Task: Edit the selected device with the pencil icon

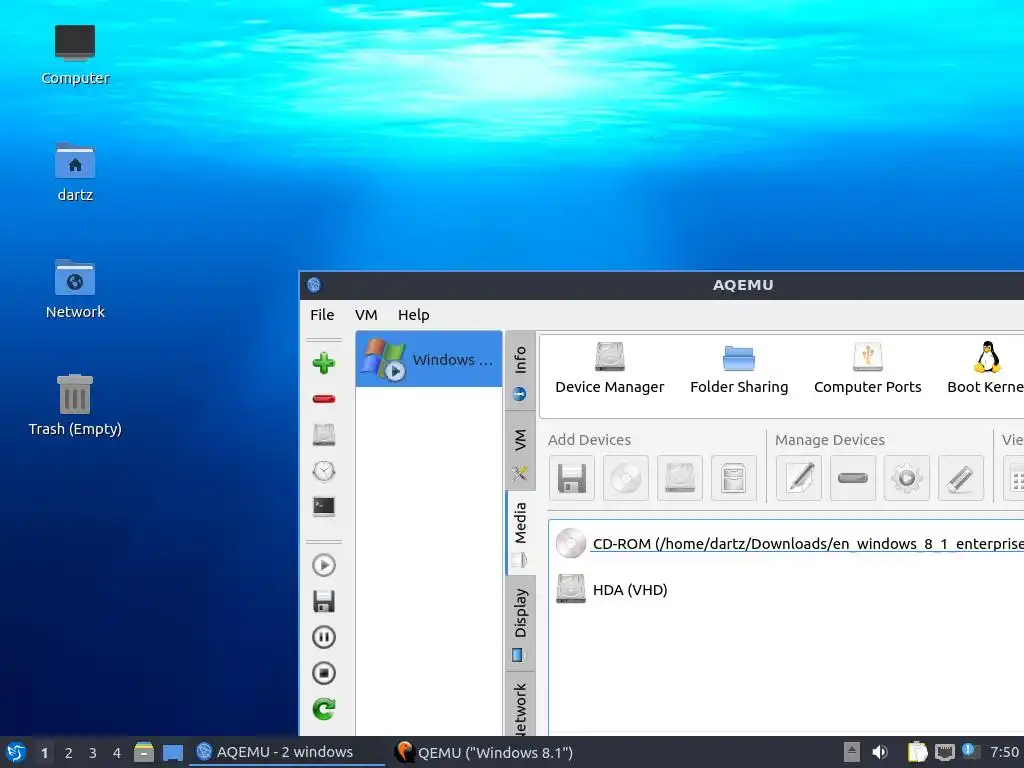Action: (x=799, y=478)
